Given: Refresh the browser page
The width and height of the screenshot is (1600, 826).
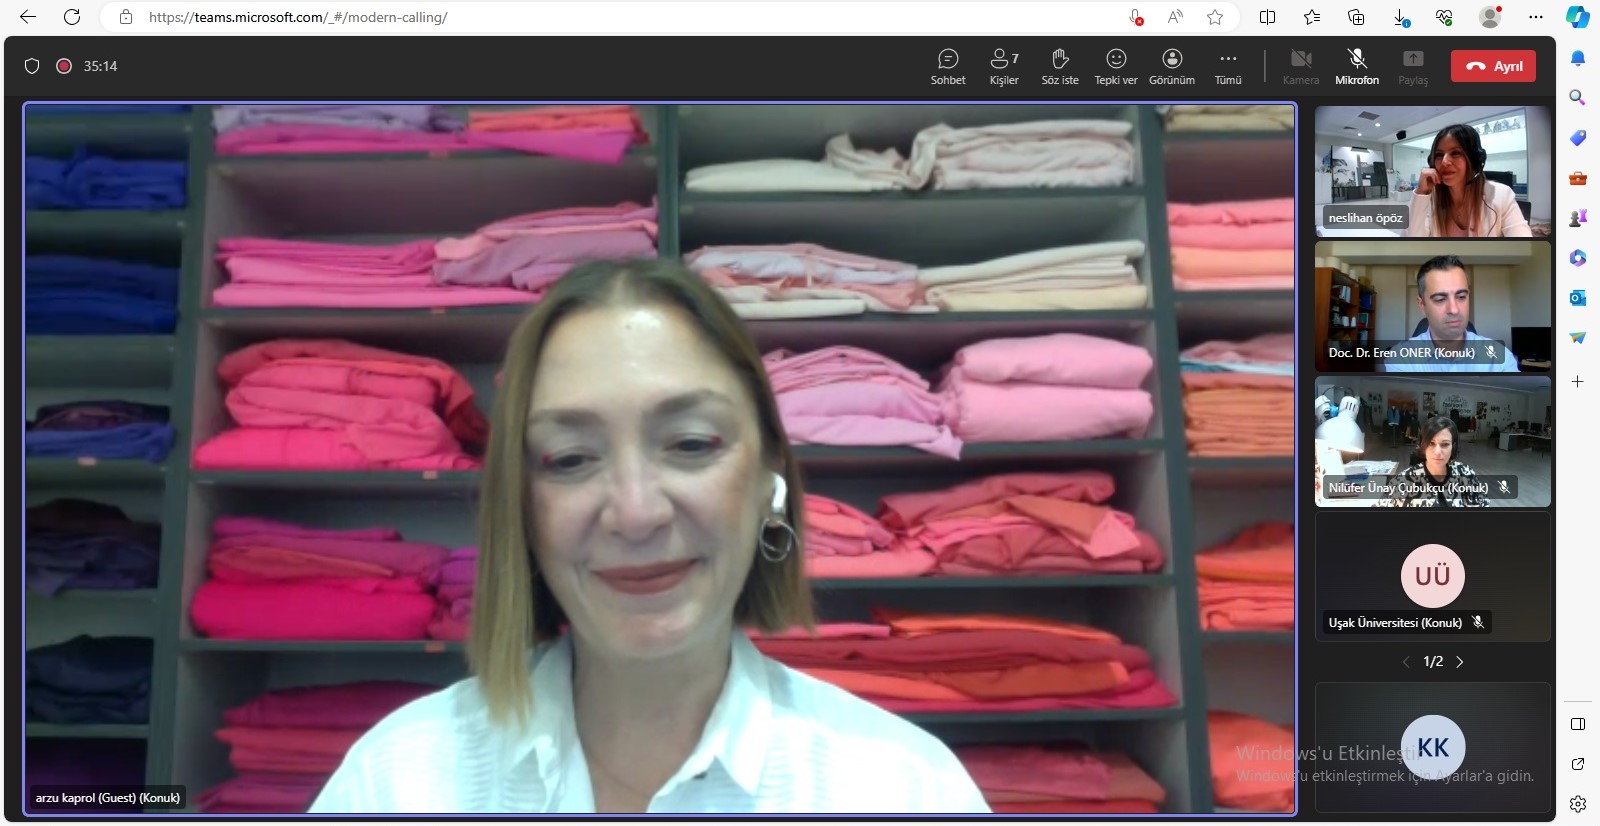Looking at the screenshot, I should coord(72,17).
